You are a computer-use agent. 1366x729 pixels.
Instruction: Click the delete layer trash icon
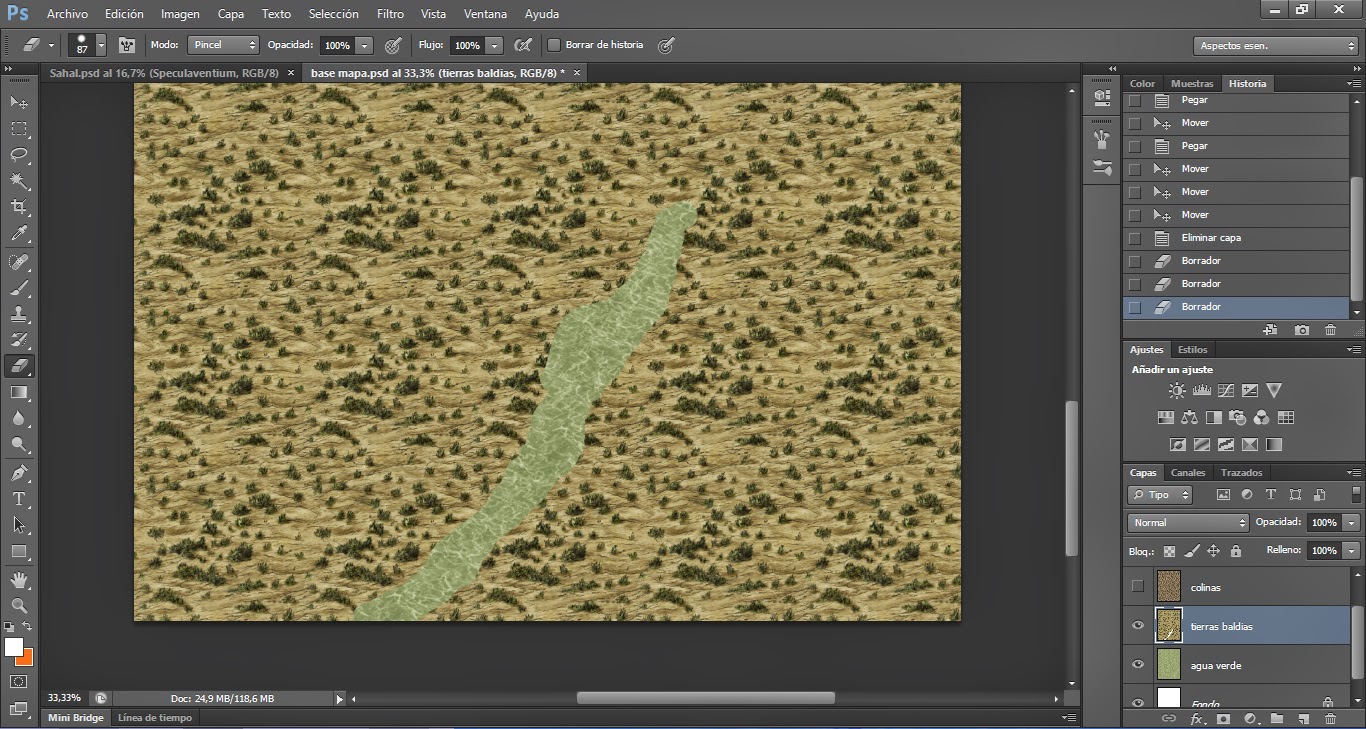1330,718
